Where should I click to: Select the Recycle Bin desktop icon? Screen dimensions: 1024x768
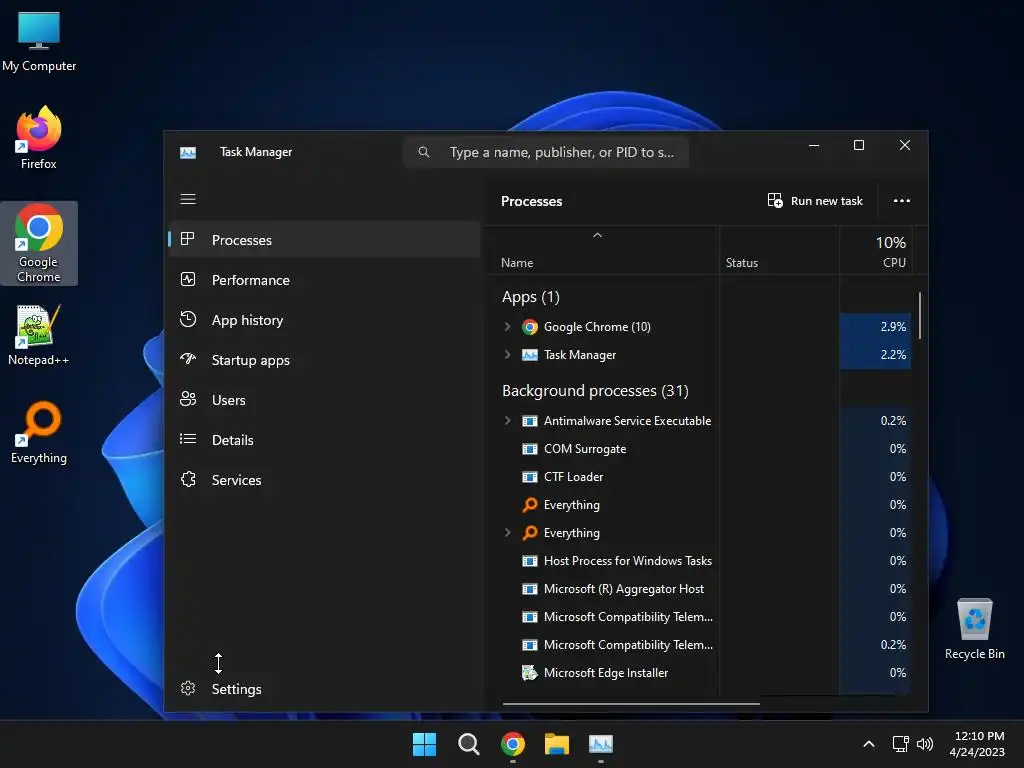(x=974, y=629)
